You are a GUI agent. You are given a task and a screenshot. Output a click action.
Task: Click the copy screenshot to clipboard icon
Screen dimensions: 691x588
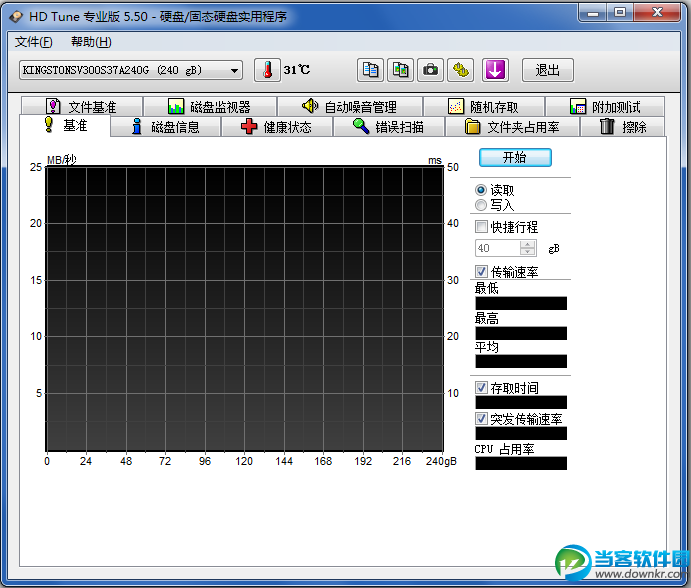pos(400,70)
